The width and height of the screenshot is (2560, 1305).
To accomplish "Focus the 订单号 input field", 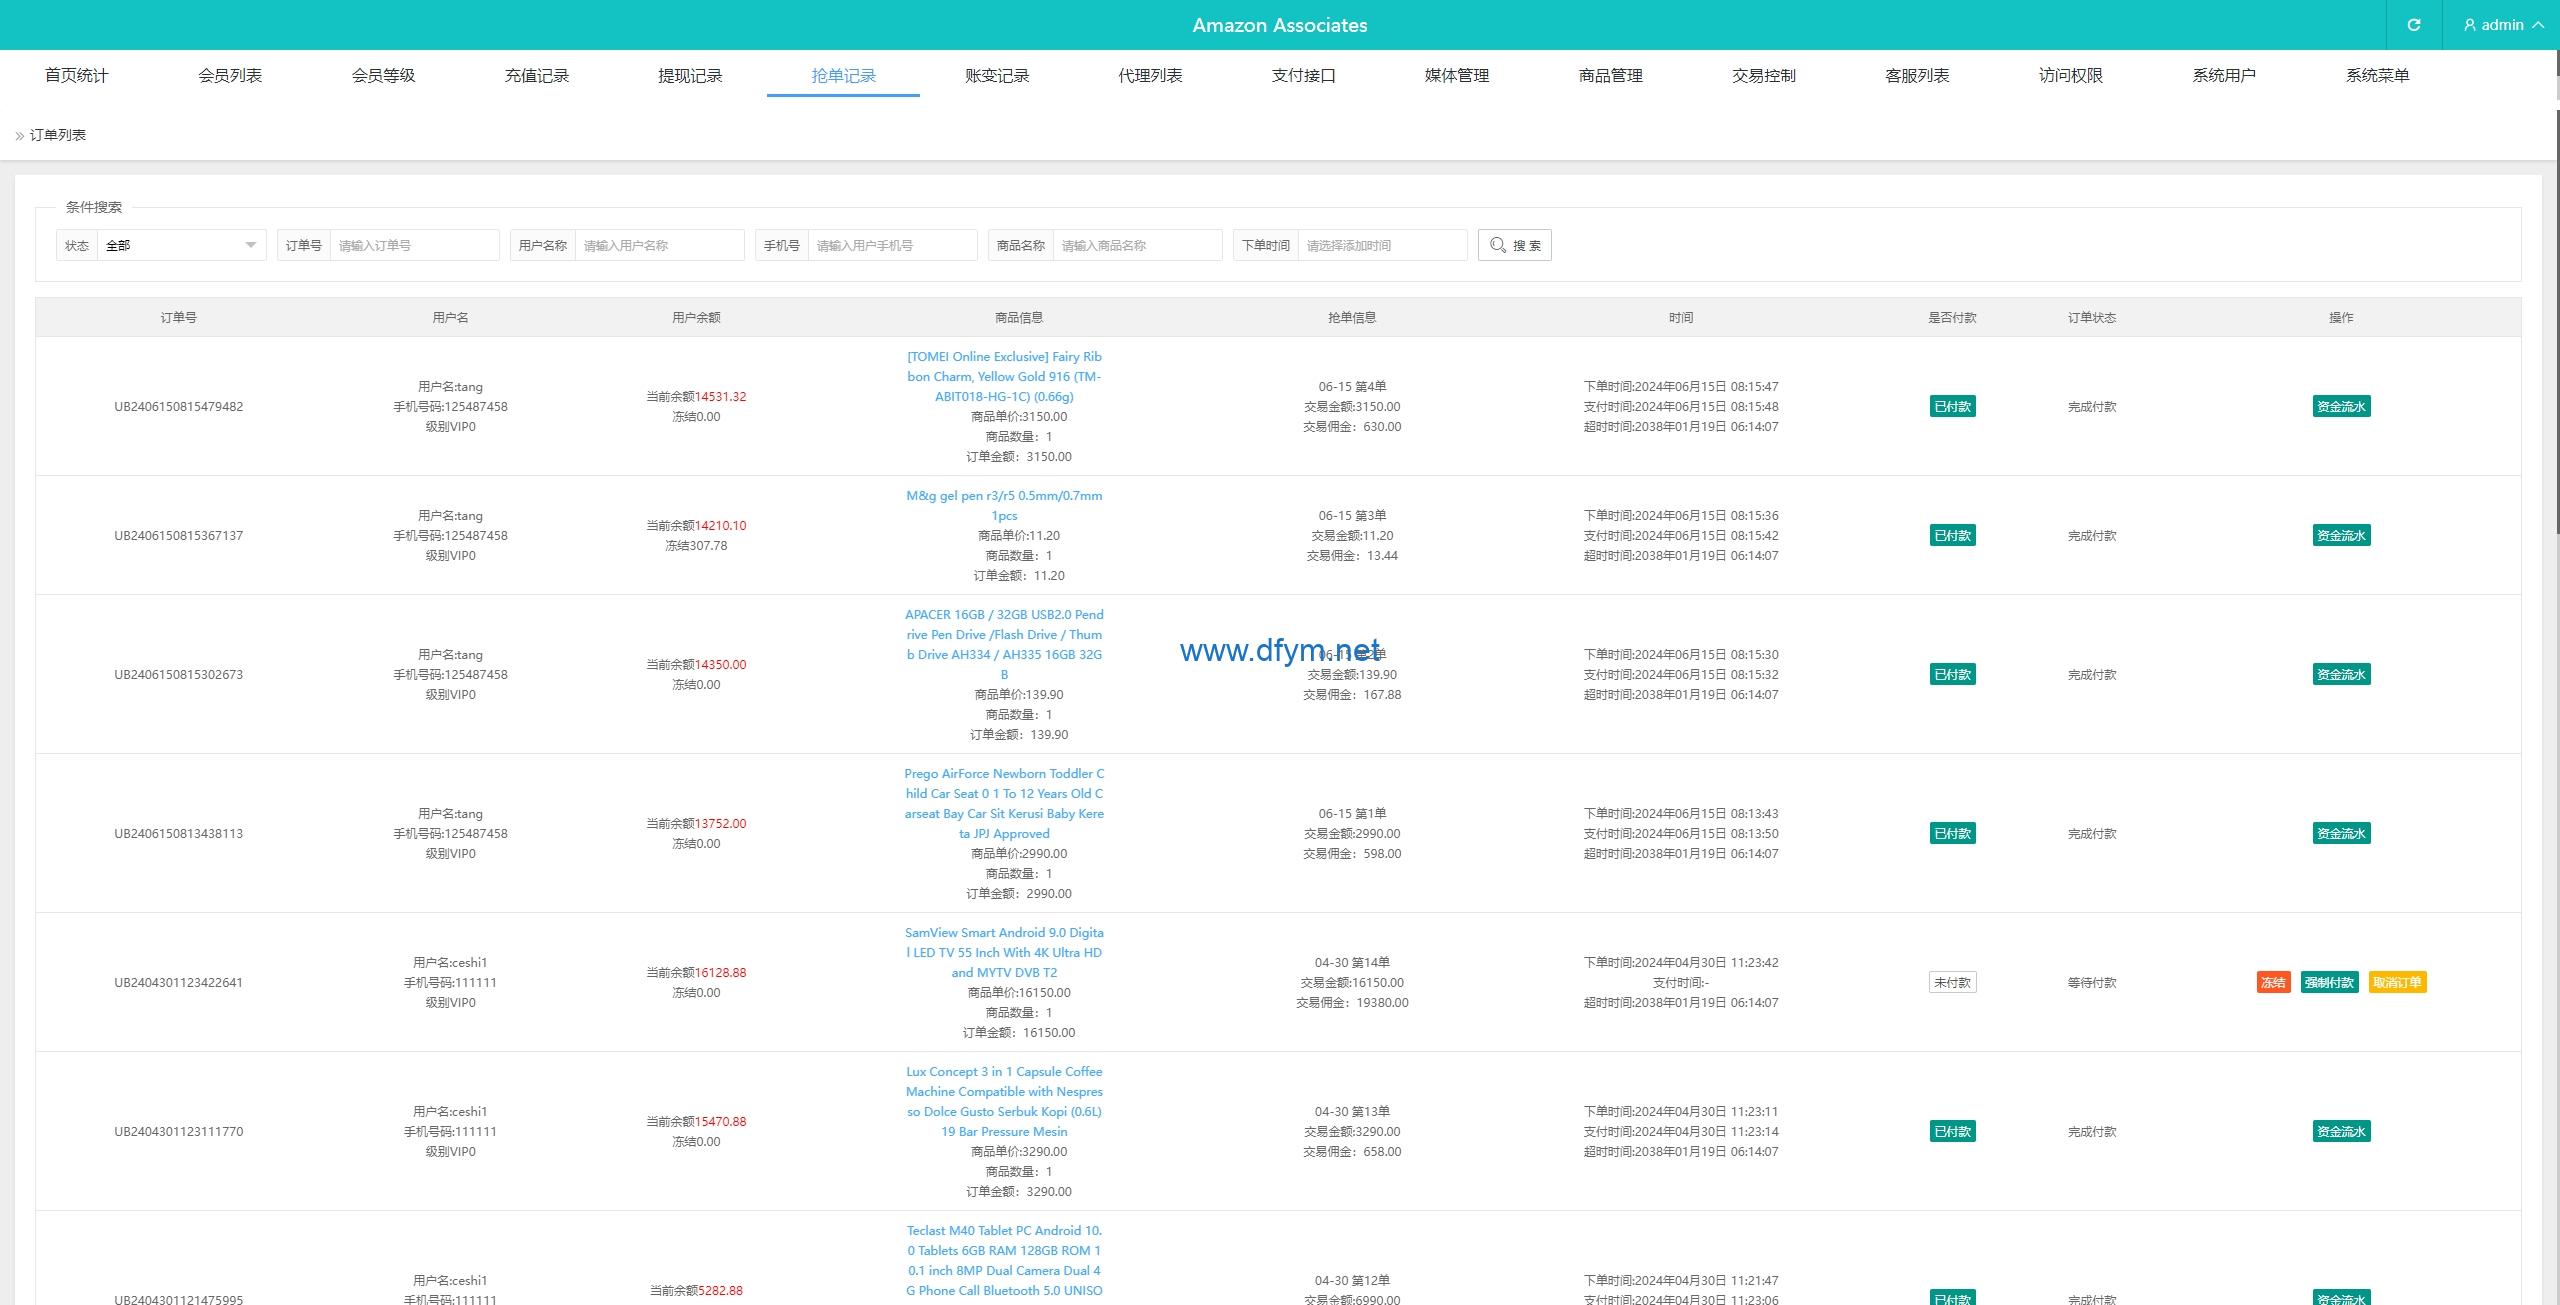I will pyautogui.click(x=414, y=245).
